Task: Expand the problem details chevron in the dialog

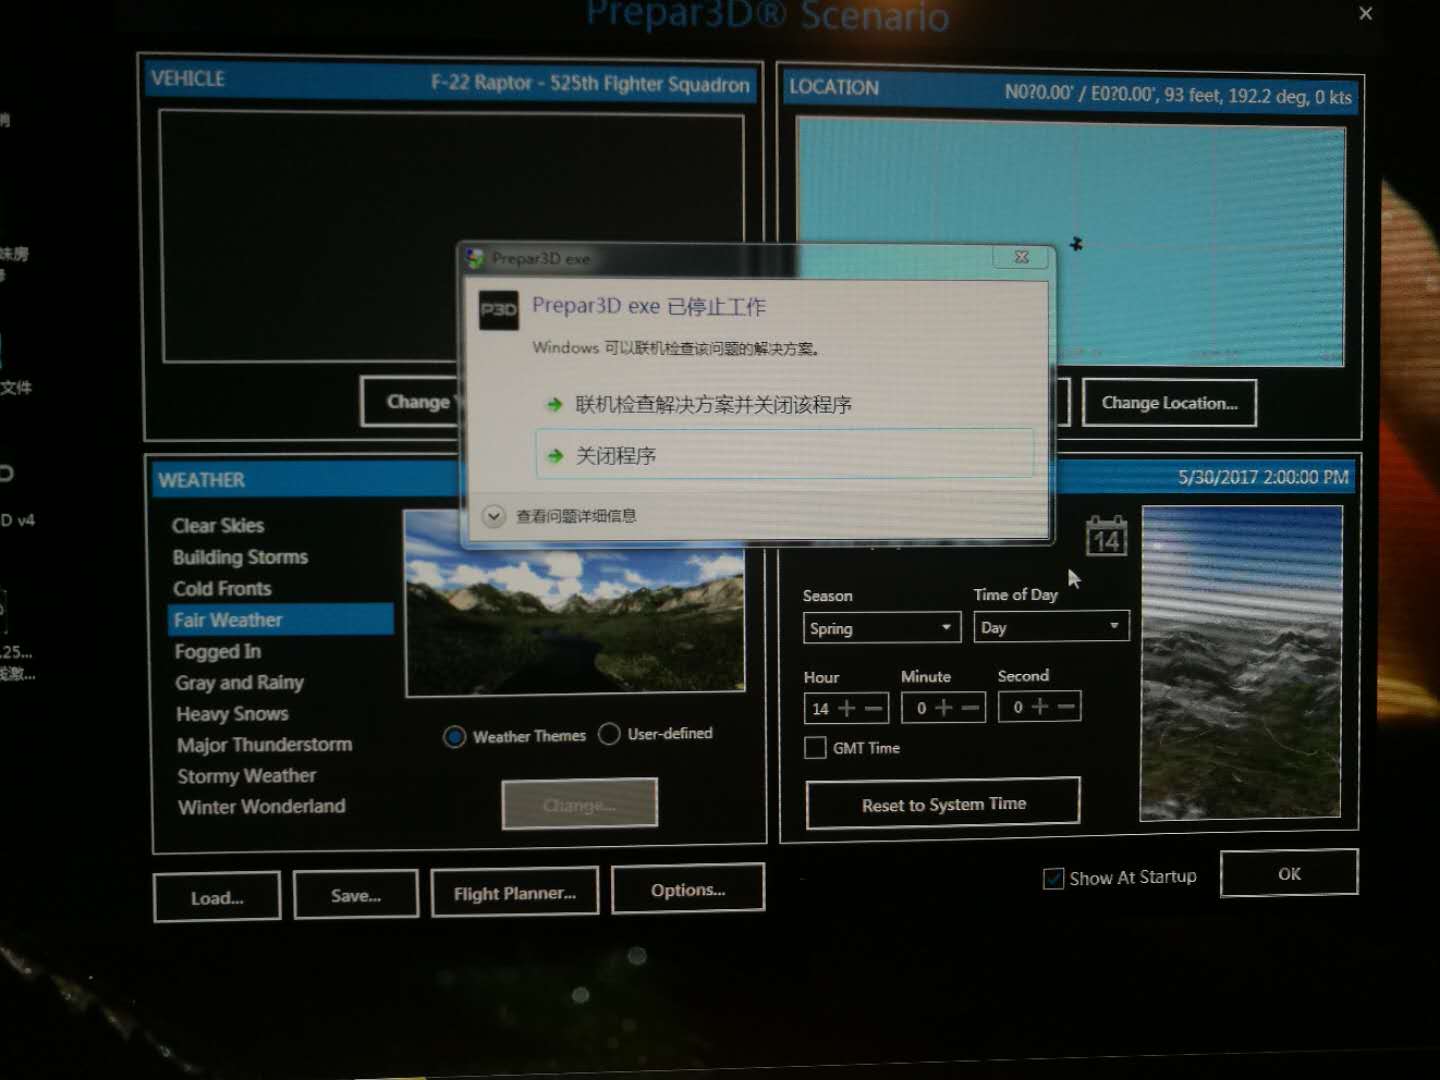Action: tap(494, 516)
